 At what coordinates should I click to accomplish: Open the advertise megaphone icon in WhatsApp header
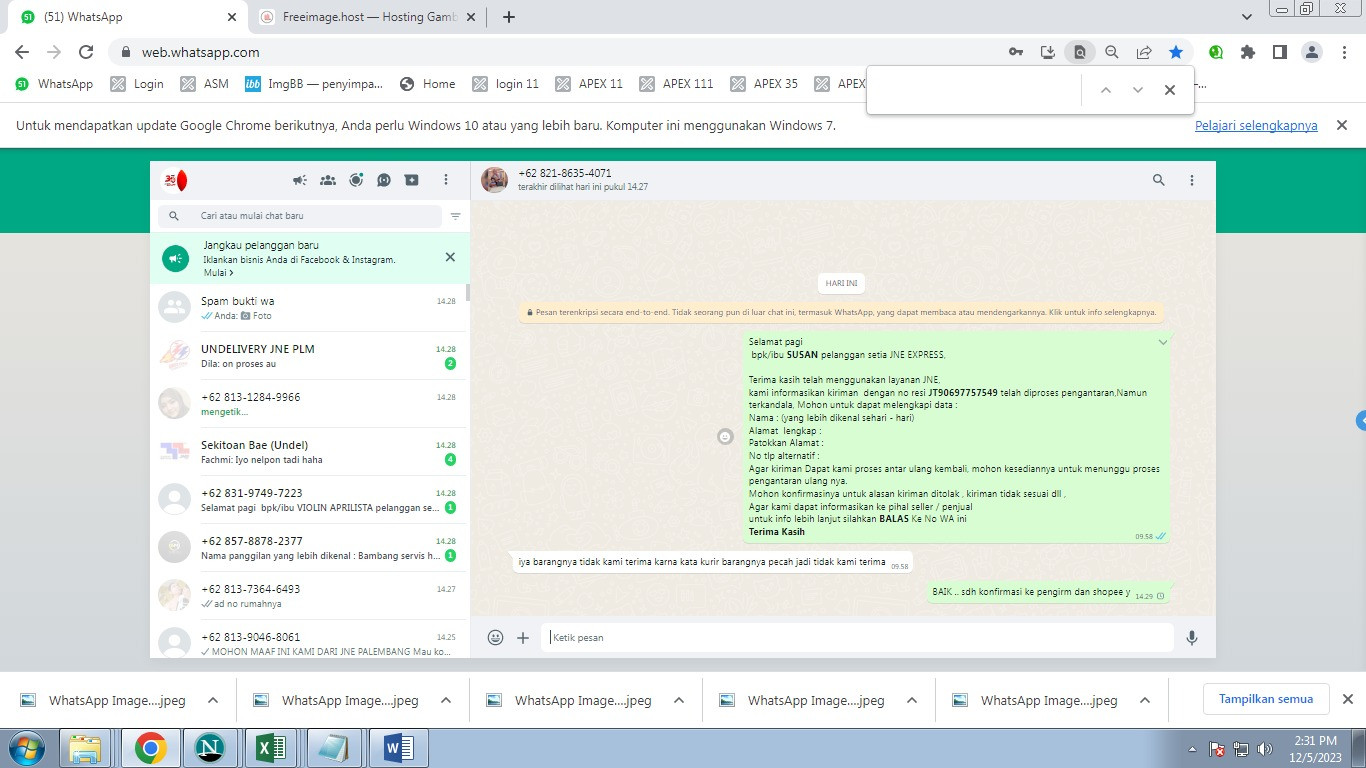(x=299, y=180)
